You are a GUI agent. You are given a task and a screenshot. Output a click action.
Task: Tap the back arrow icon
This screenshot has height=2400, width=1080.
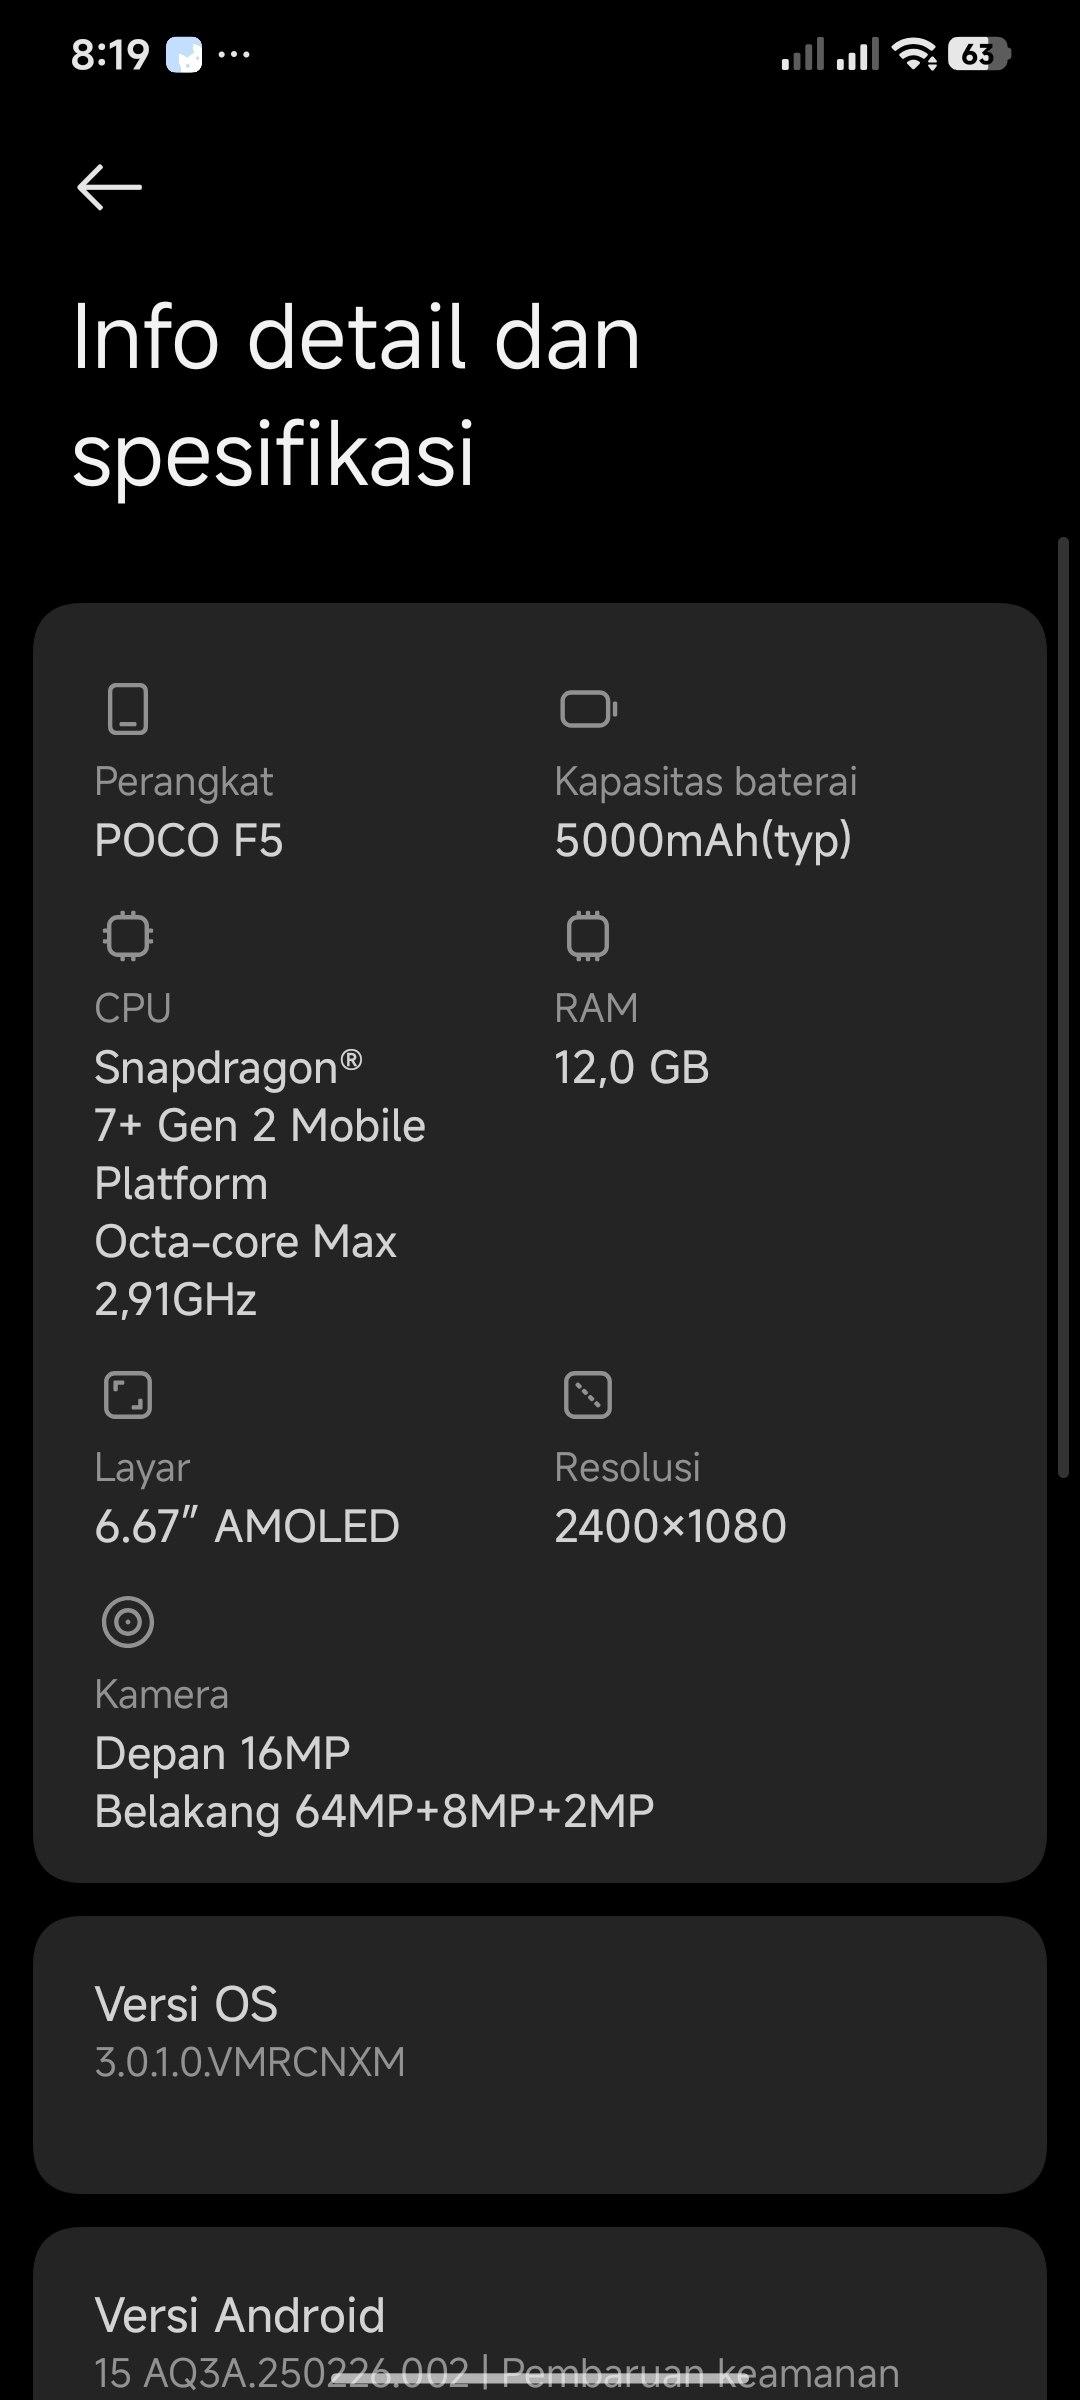(x=109, y=187)
